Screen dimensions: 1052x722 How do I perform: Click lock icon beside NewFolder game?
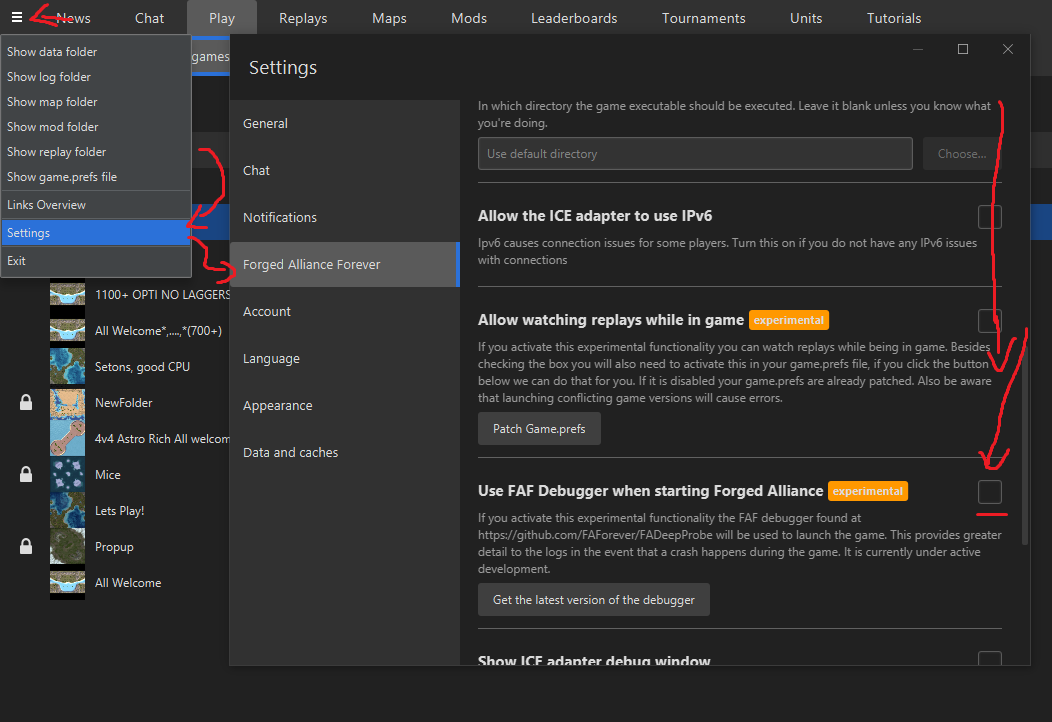tap(25, 403)
